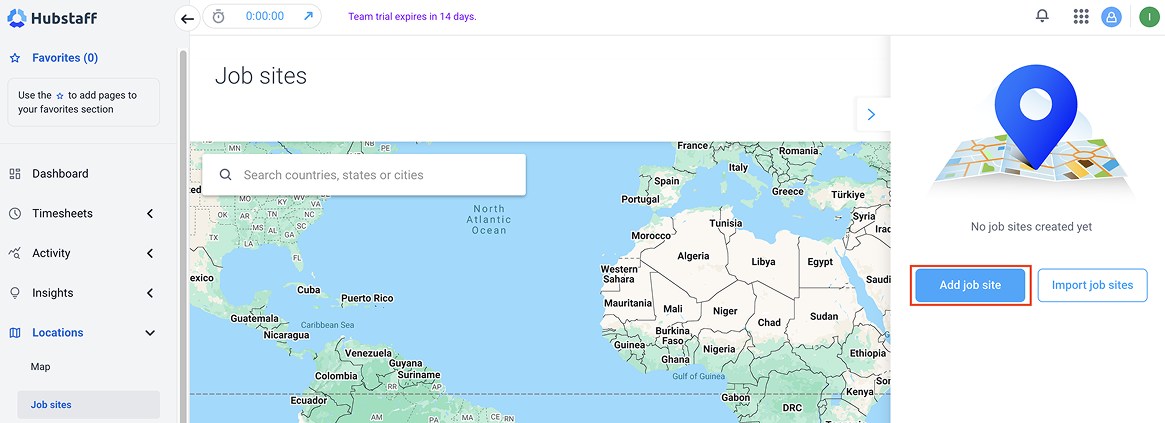
Task: Click the blue organization lock avatar
Action: coord(1111,17)
